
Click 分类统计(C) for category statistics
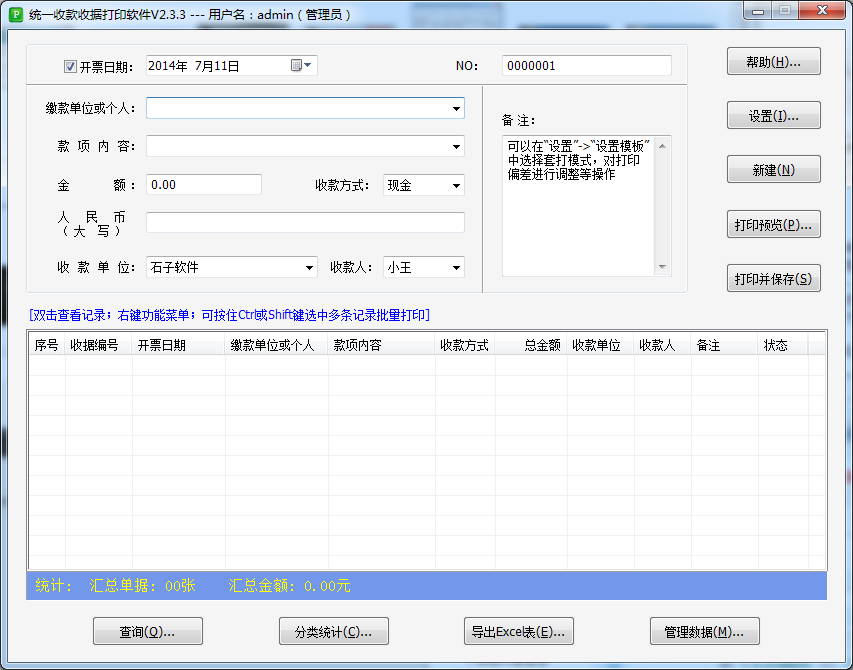pos(333,631)
